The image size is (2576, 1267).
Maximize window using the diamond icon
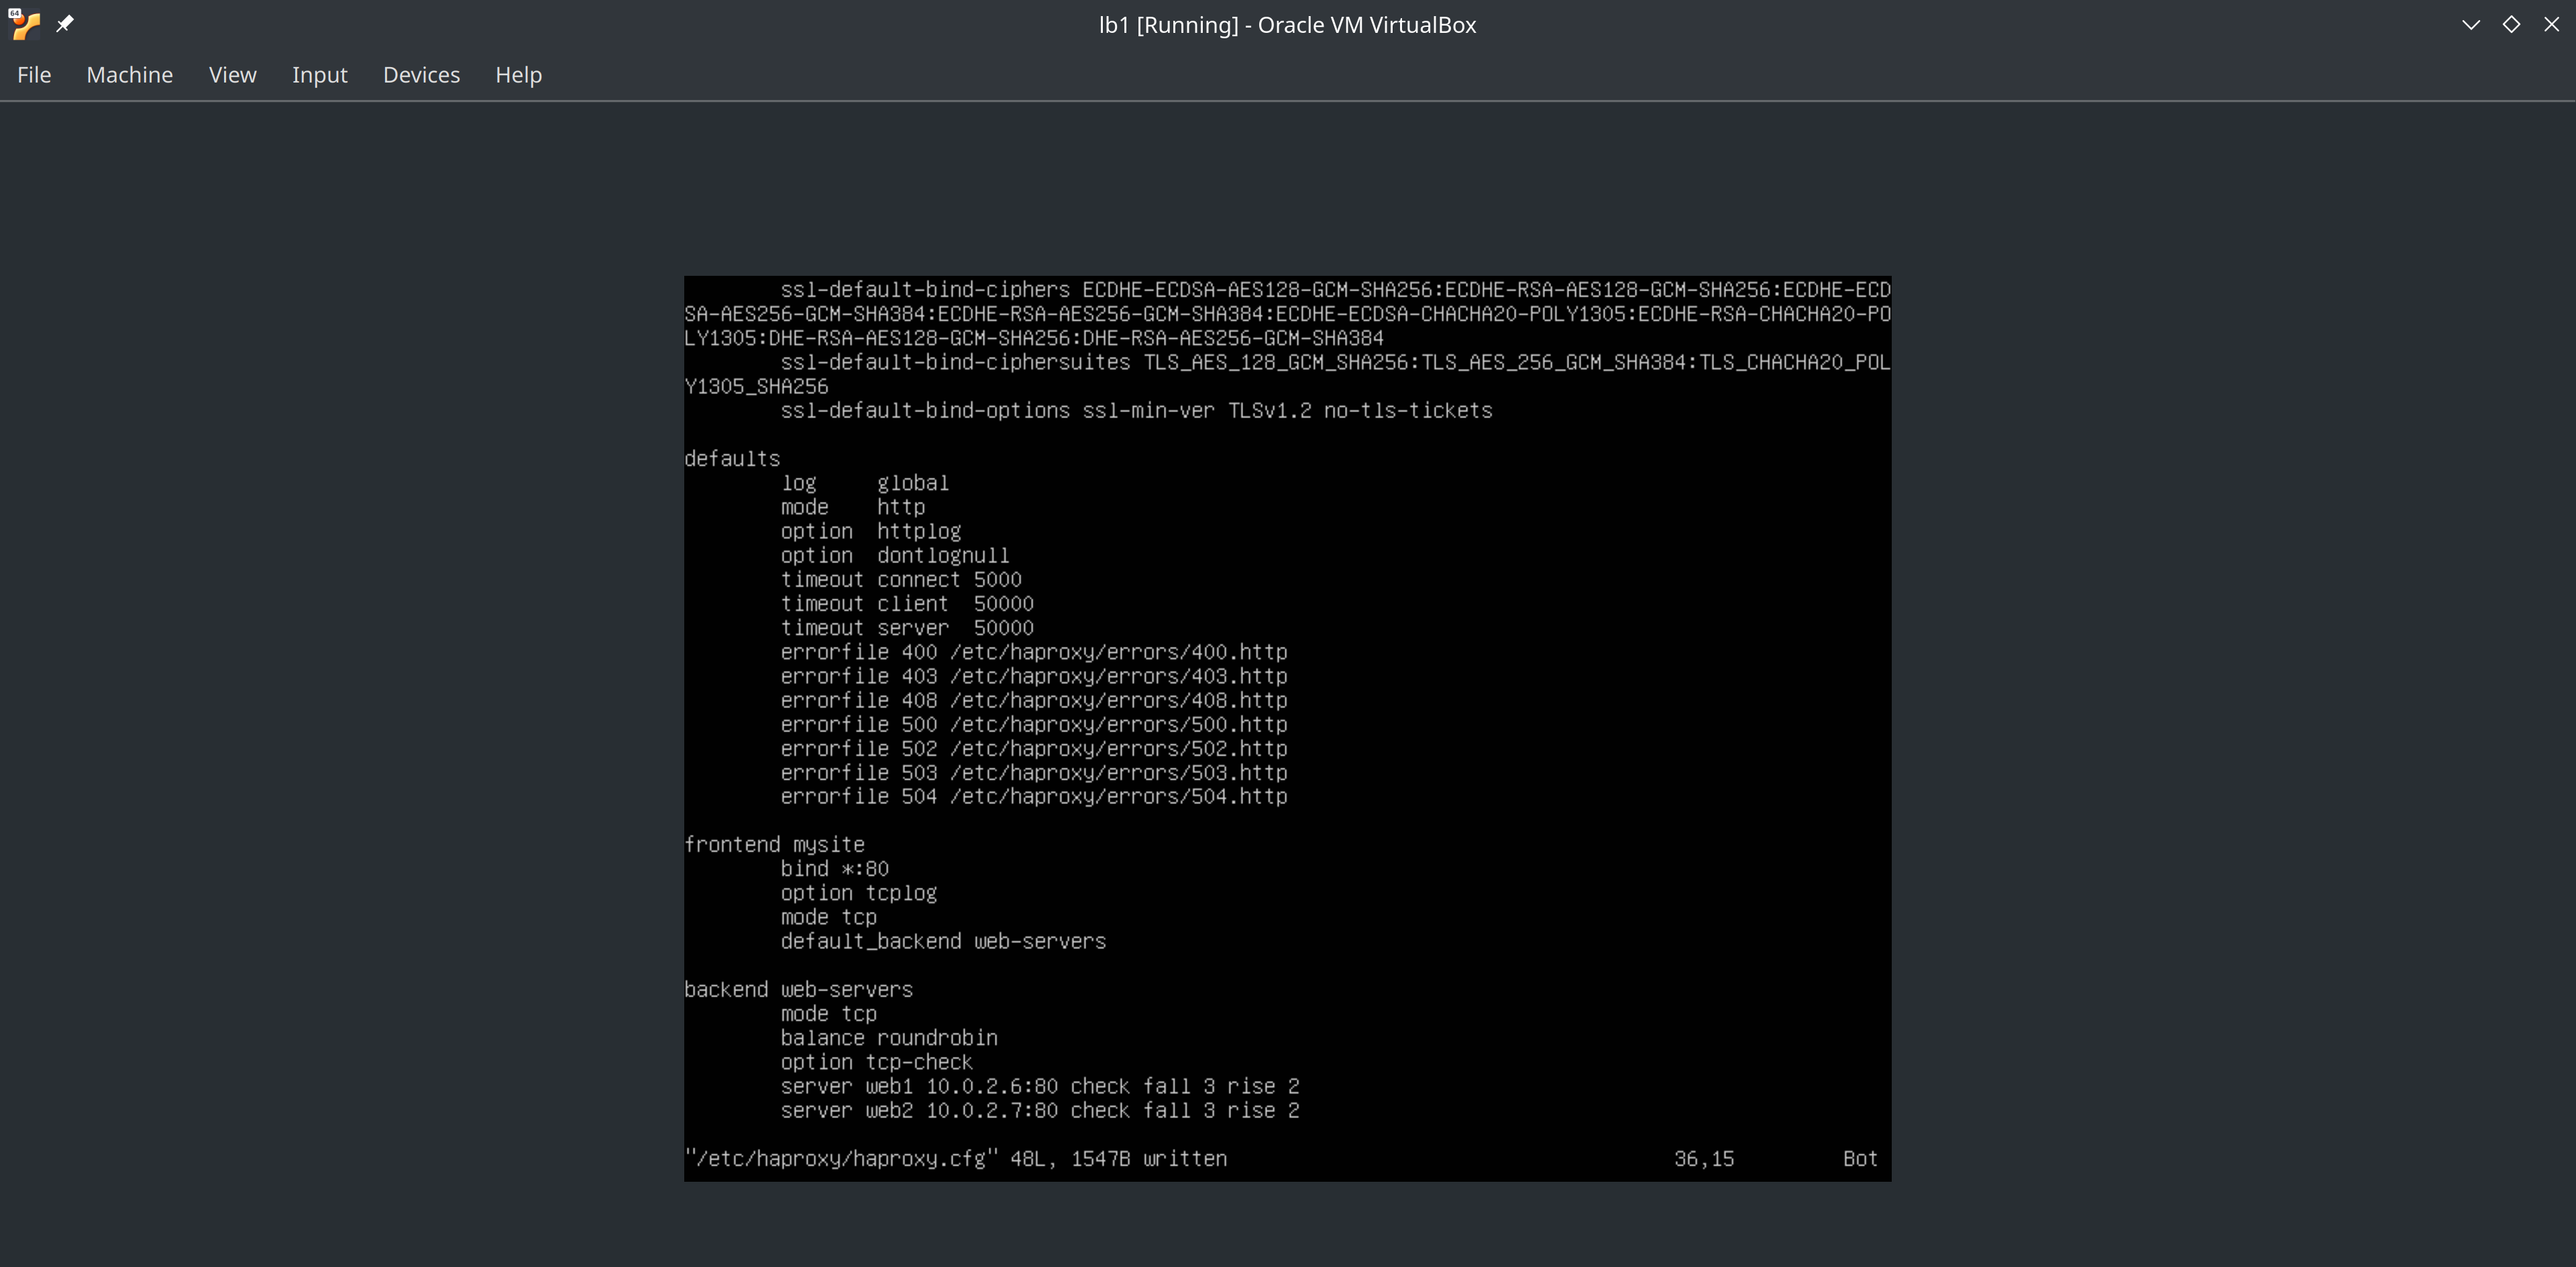pyautogui.click(x=2511, y=24)
